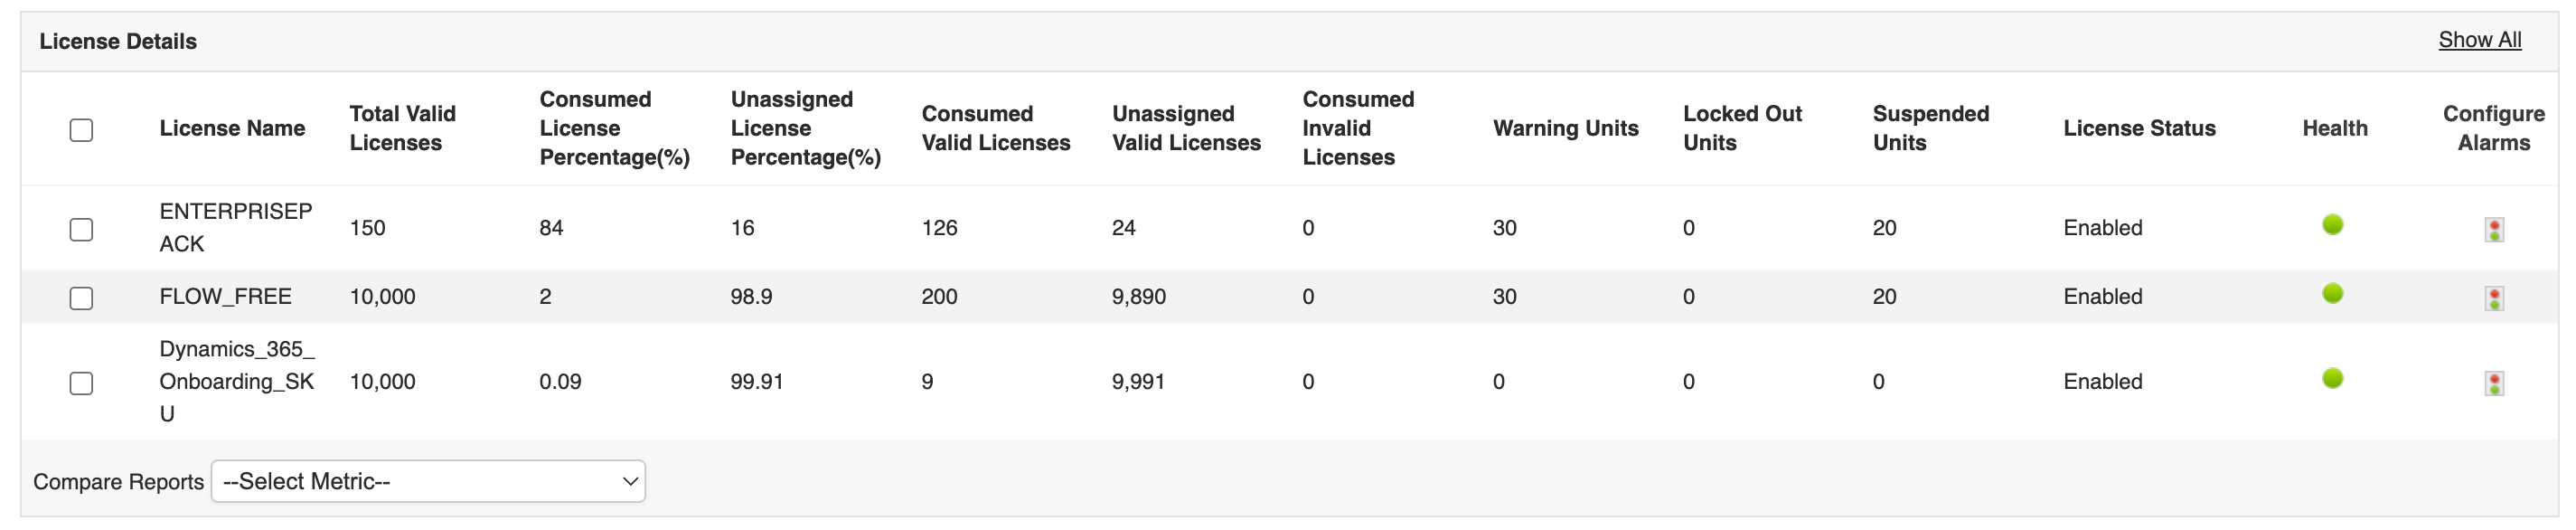Viewport: 2576px width, 530px height.
Task: Open the FLOW_FREE license entry
Action: pos(225,296)
